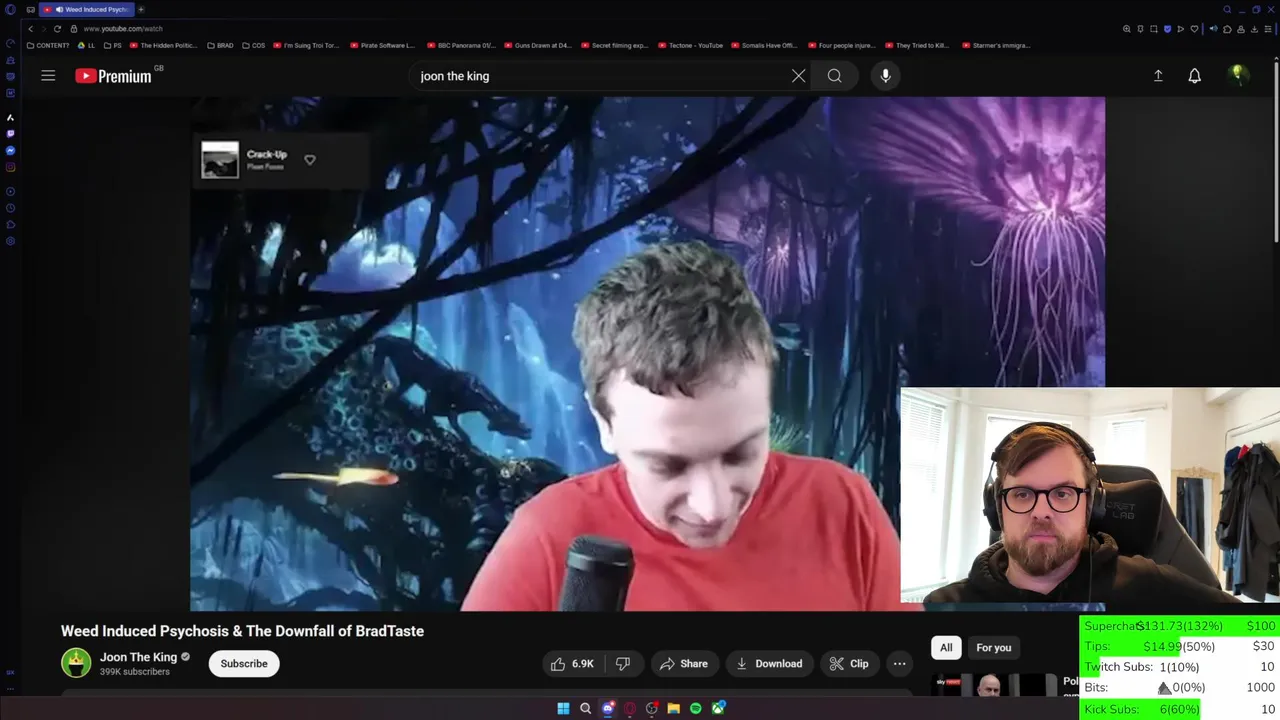Open Joon The King channel name
Screen dimensions: 1280x720
(138, 657)
